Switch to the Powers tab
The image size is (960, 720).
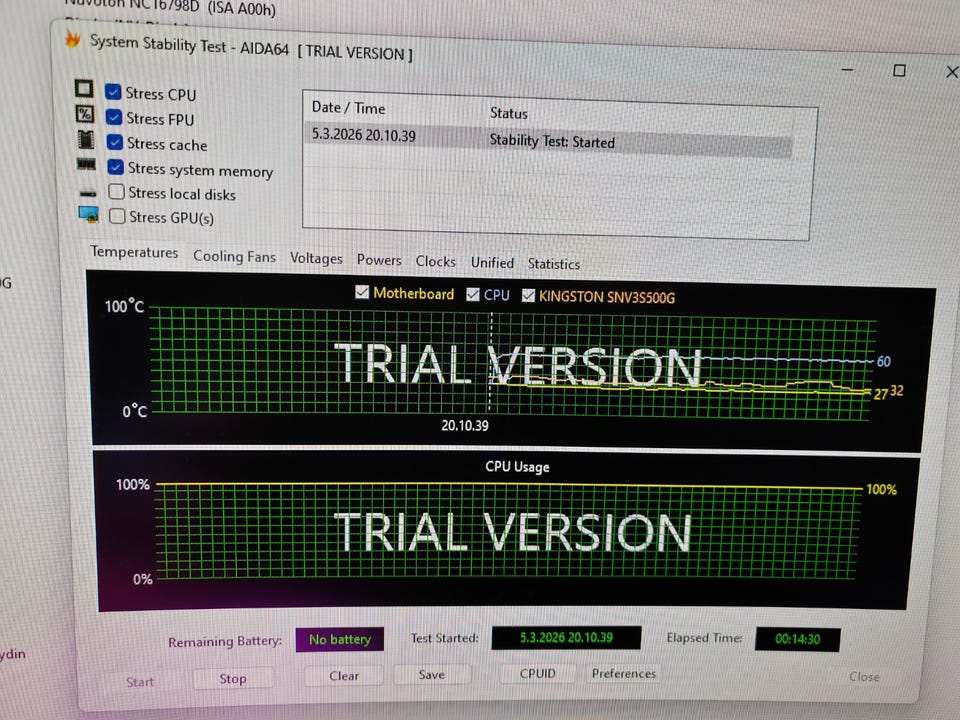(379, 260)
